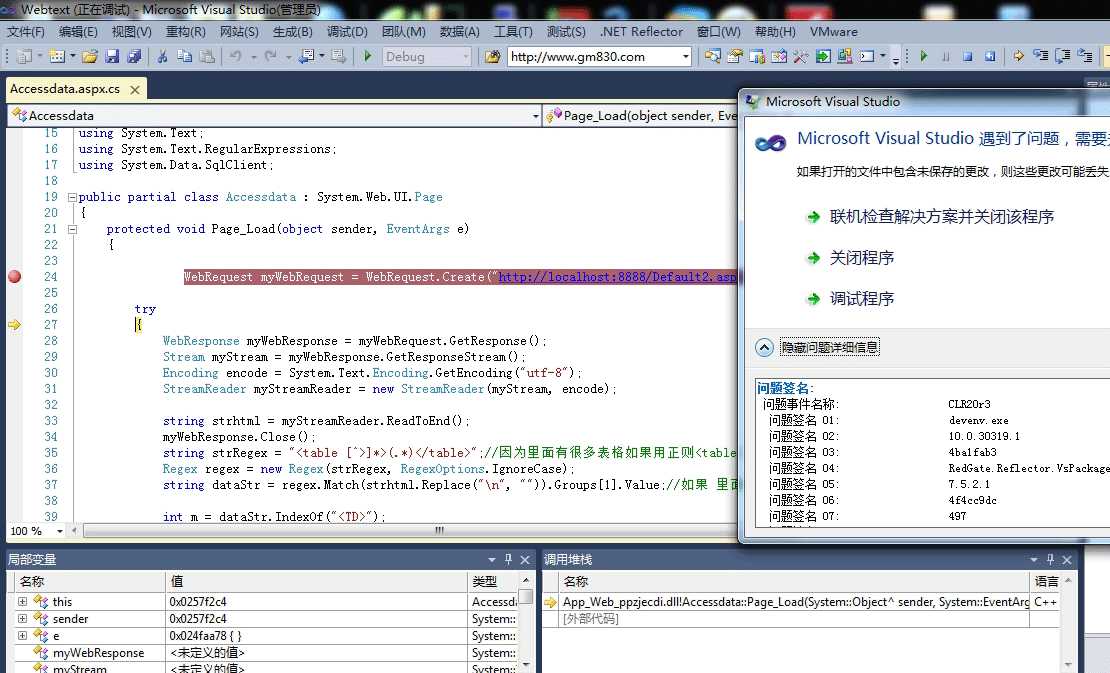Click the Paste icon in toolbar
The width and height of the screenshot is (1110, 673).
point(207,57)
